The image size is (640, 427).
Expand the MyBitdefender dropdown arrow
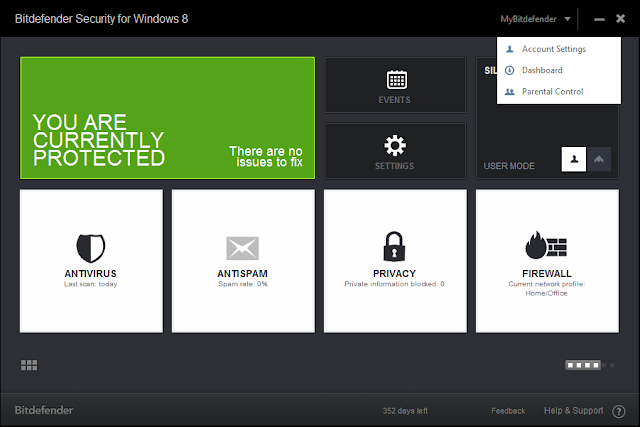[567, 19]
